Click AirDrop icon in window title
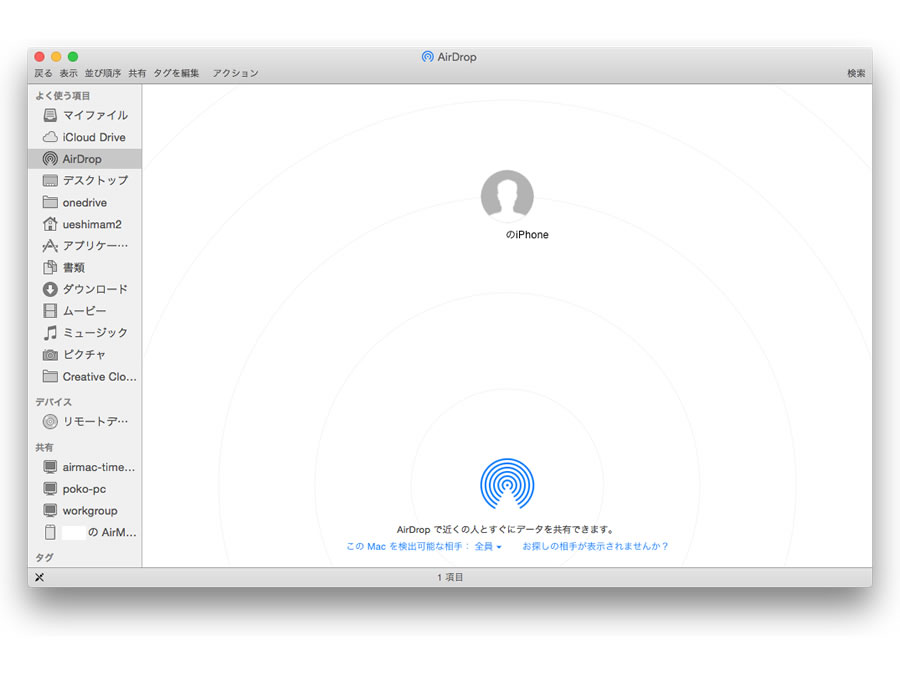This screenshot has height=675, width=900. click(428, 57)
